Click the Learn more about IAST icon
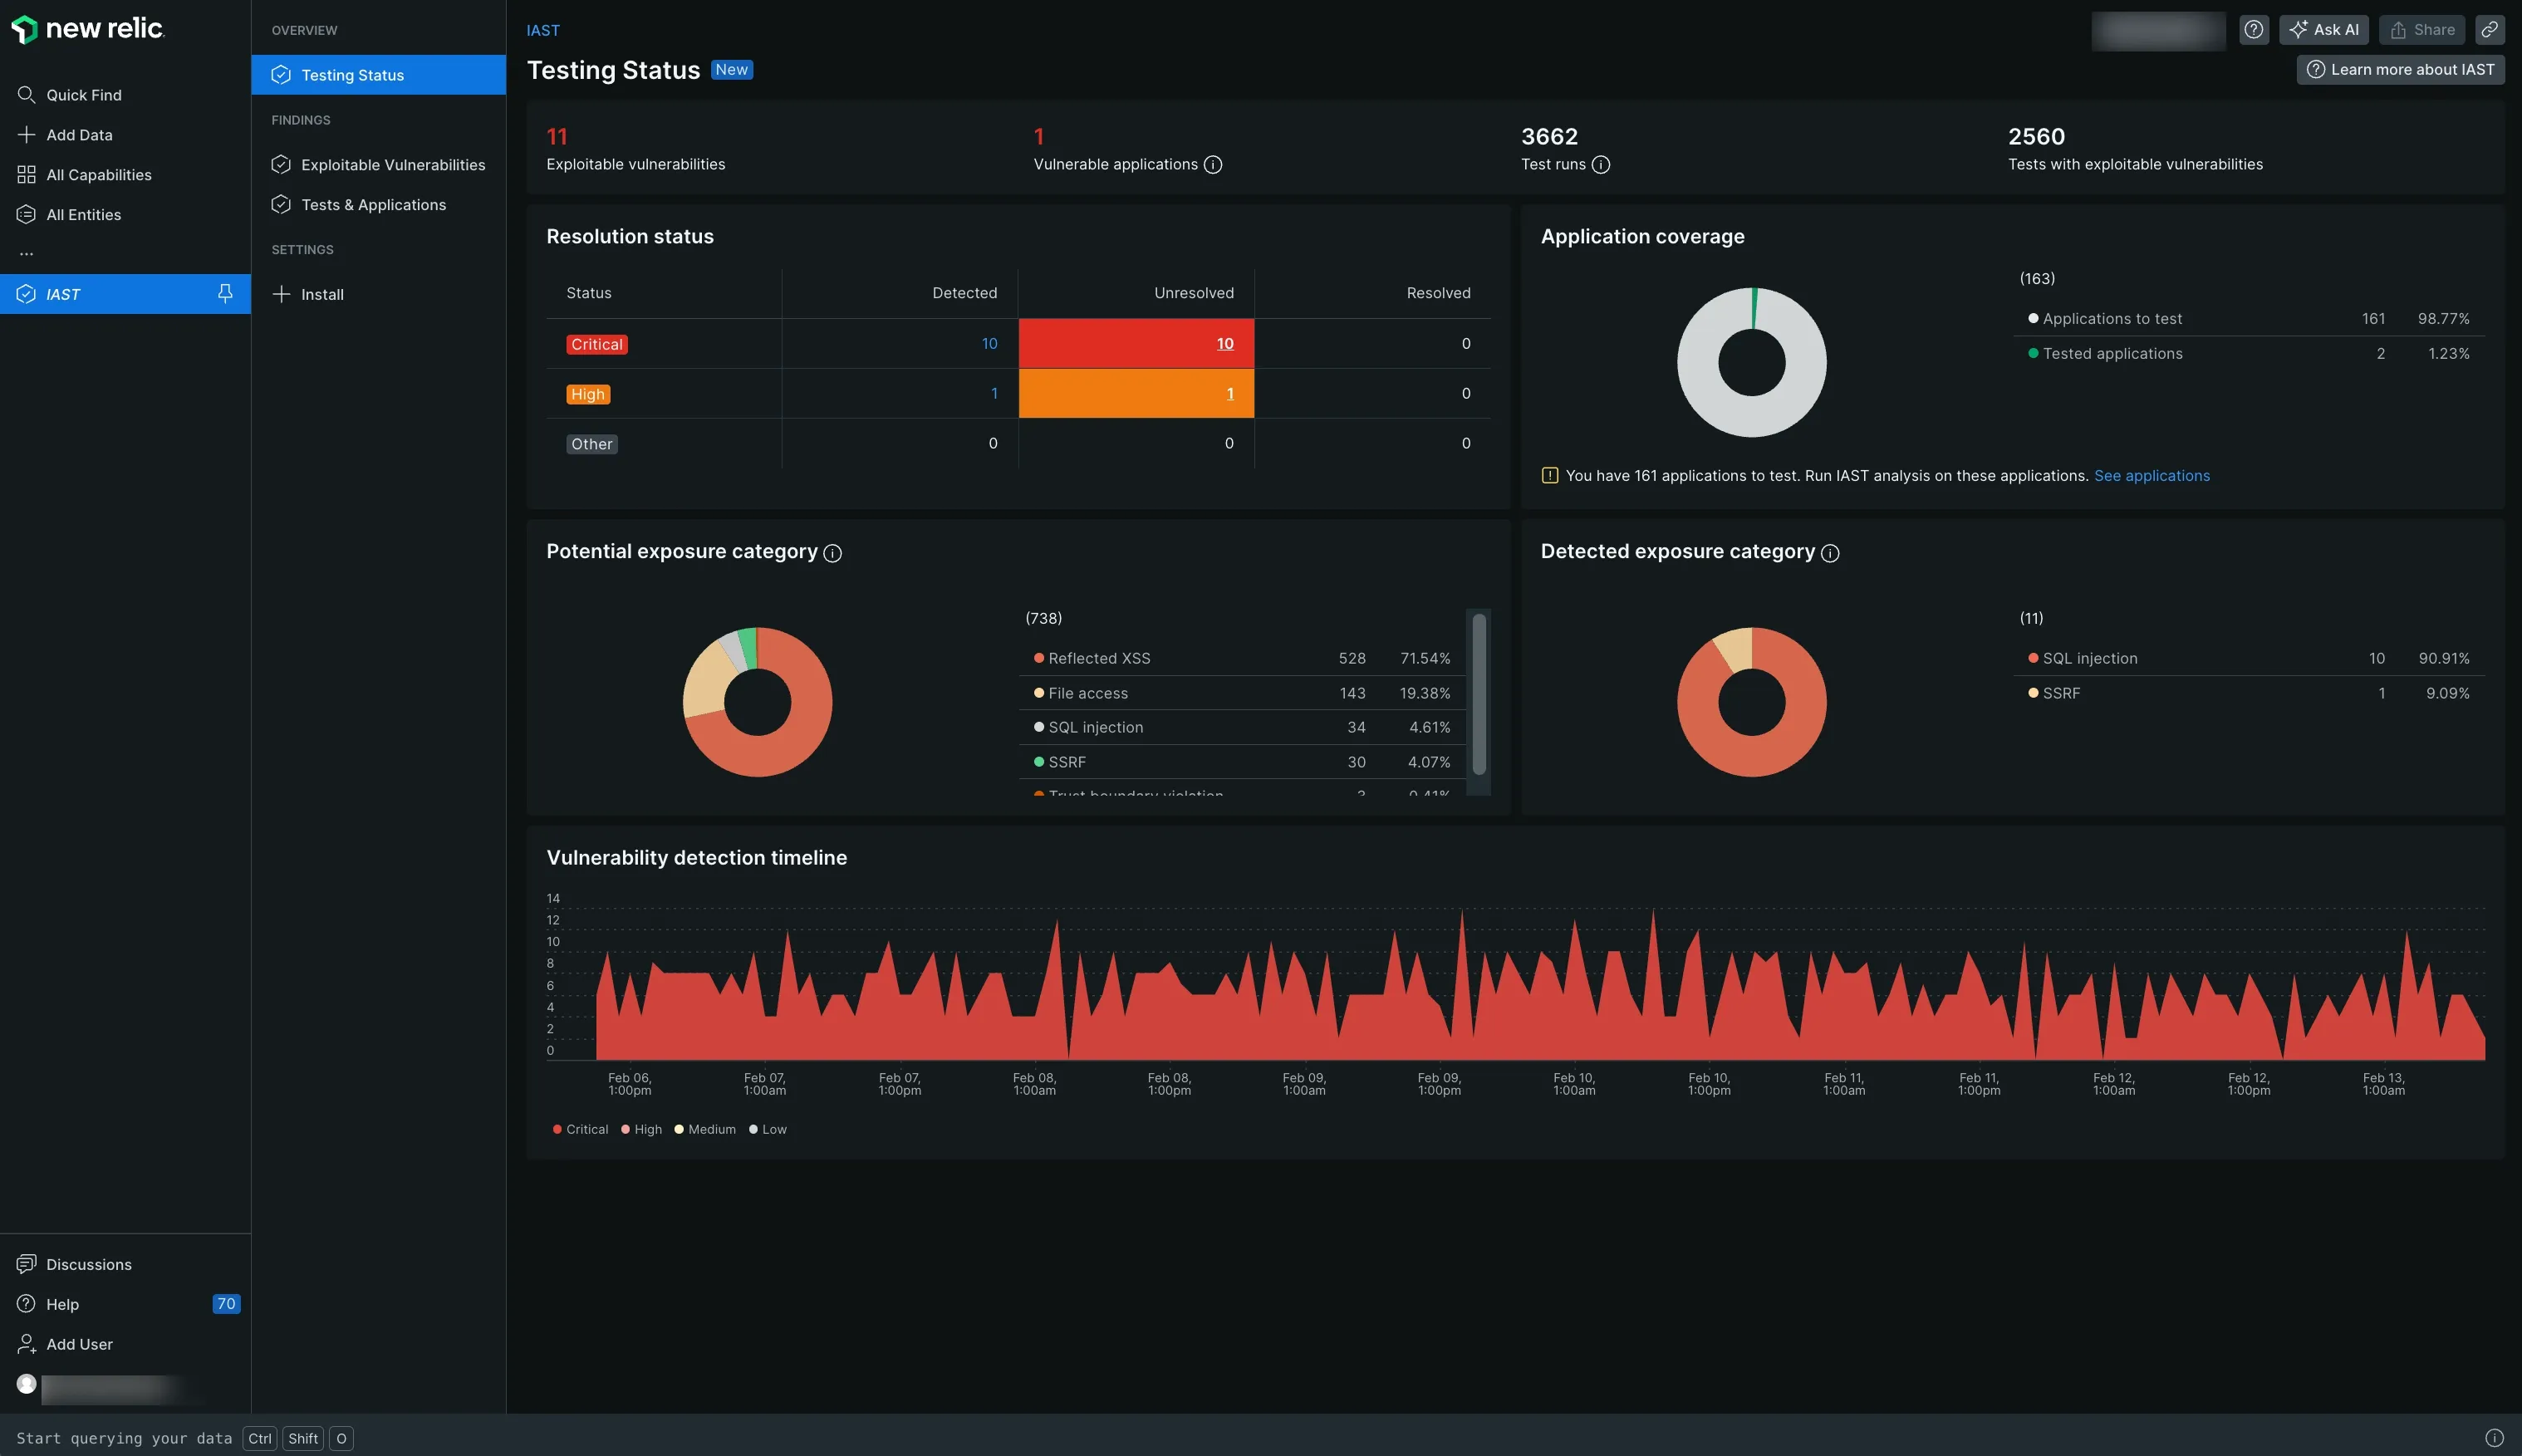This screenshot has height=1456, width=2522. (x=2314, y=69)
